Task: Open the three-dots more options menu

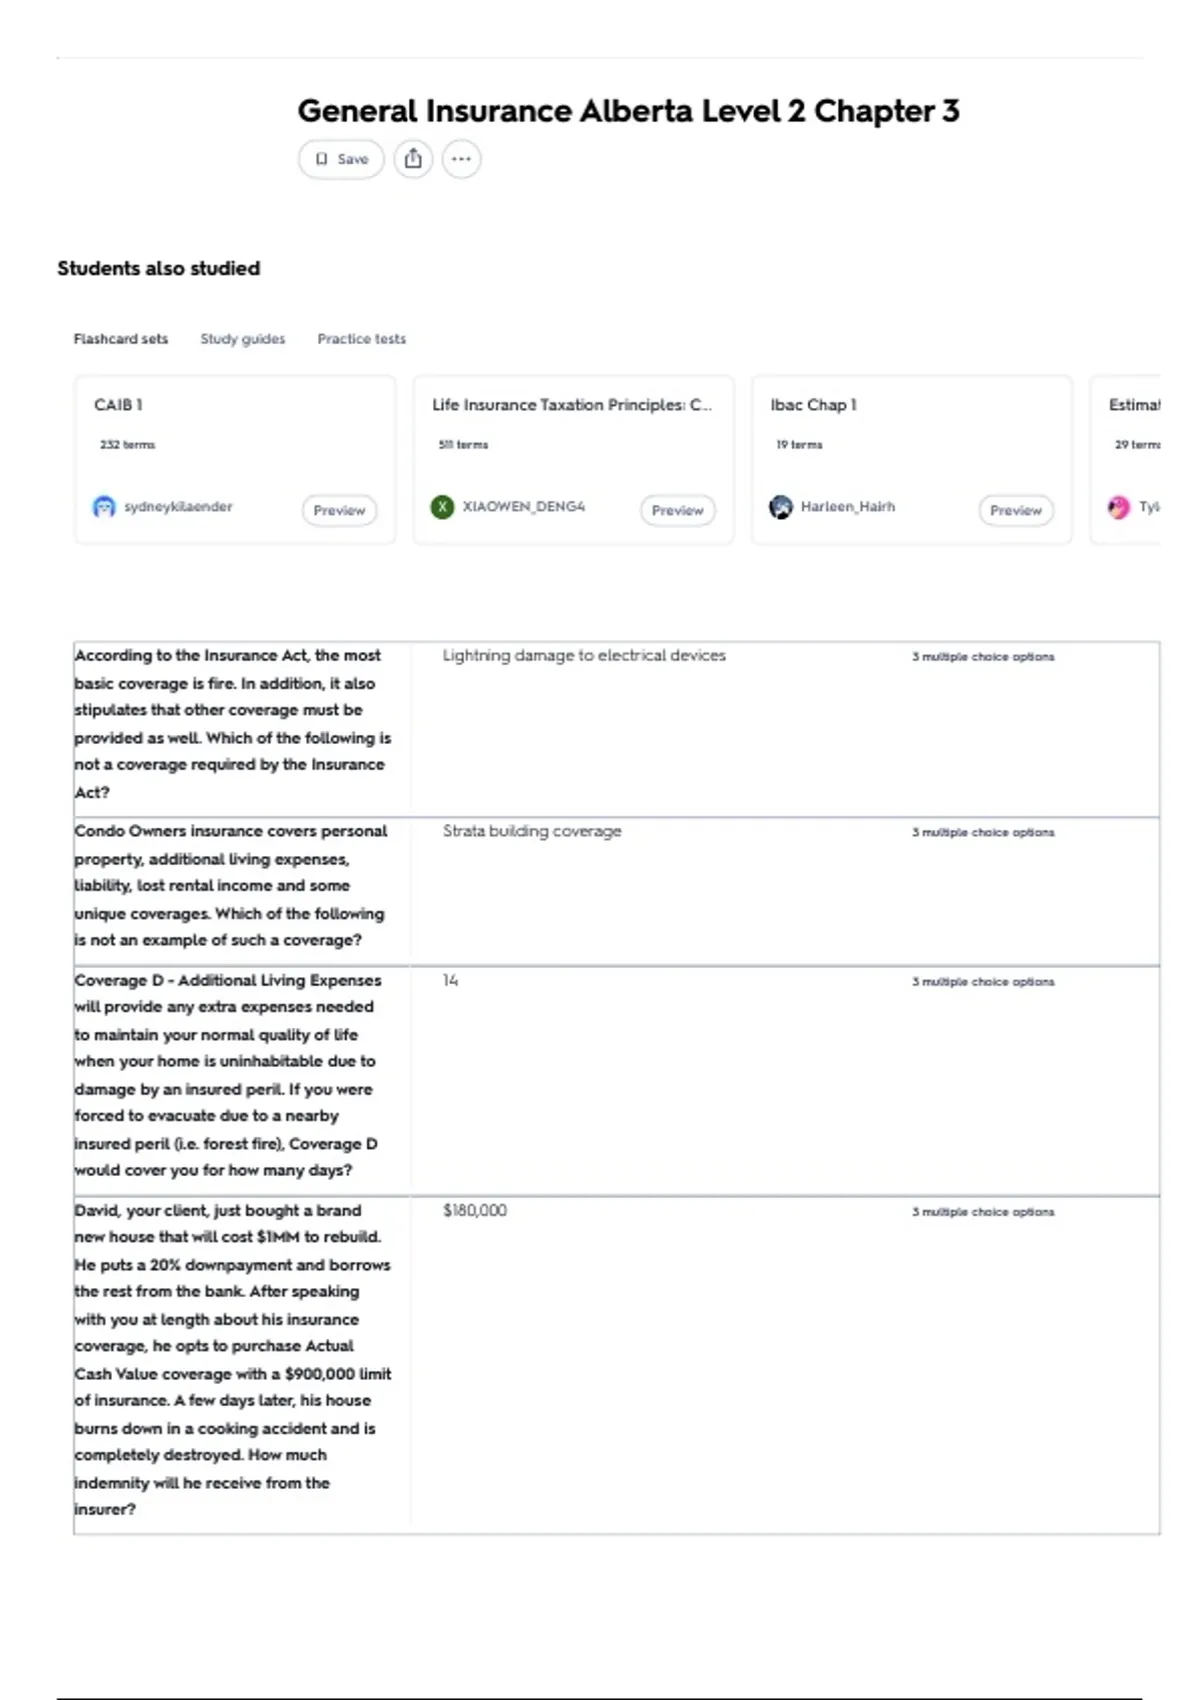Action: [x=461, y=159]
